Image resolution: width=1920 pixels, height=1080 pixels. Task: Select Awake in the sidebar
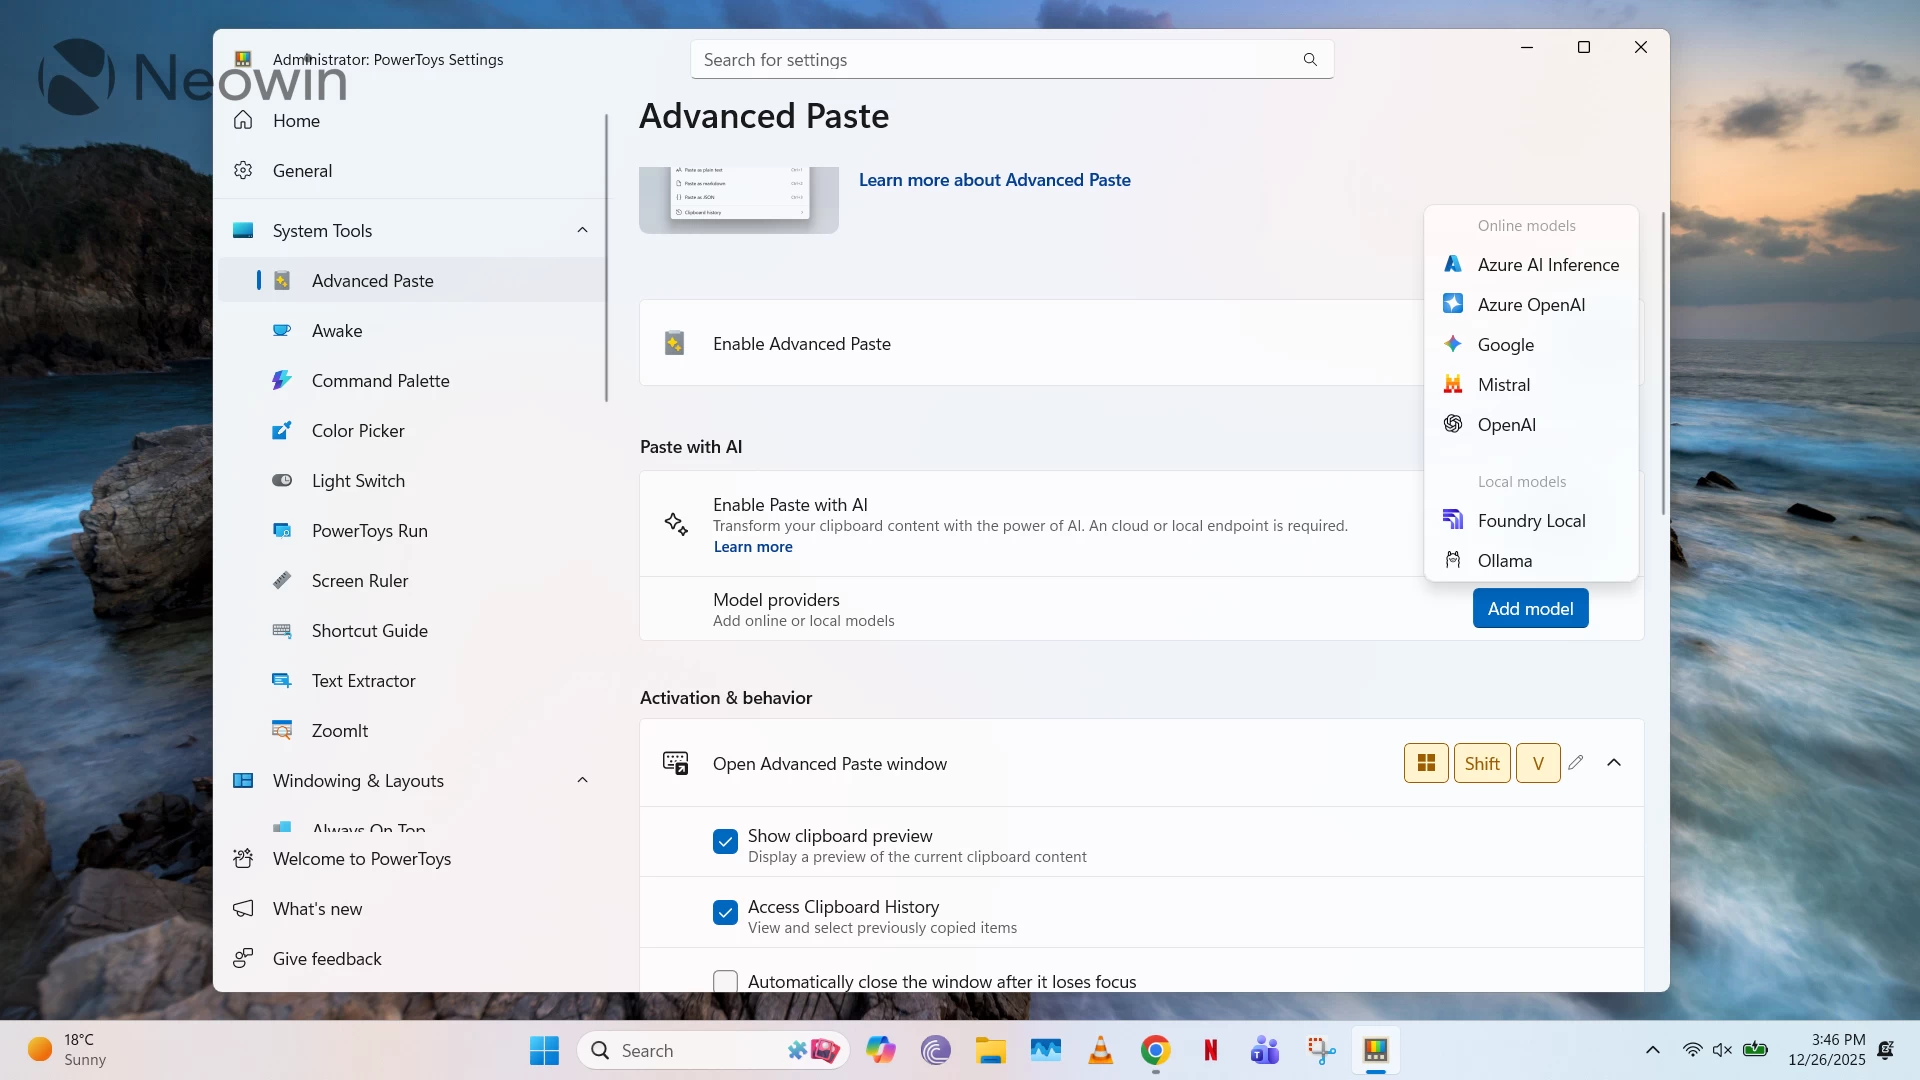coord(410,331)
